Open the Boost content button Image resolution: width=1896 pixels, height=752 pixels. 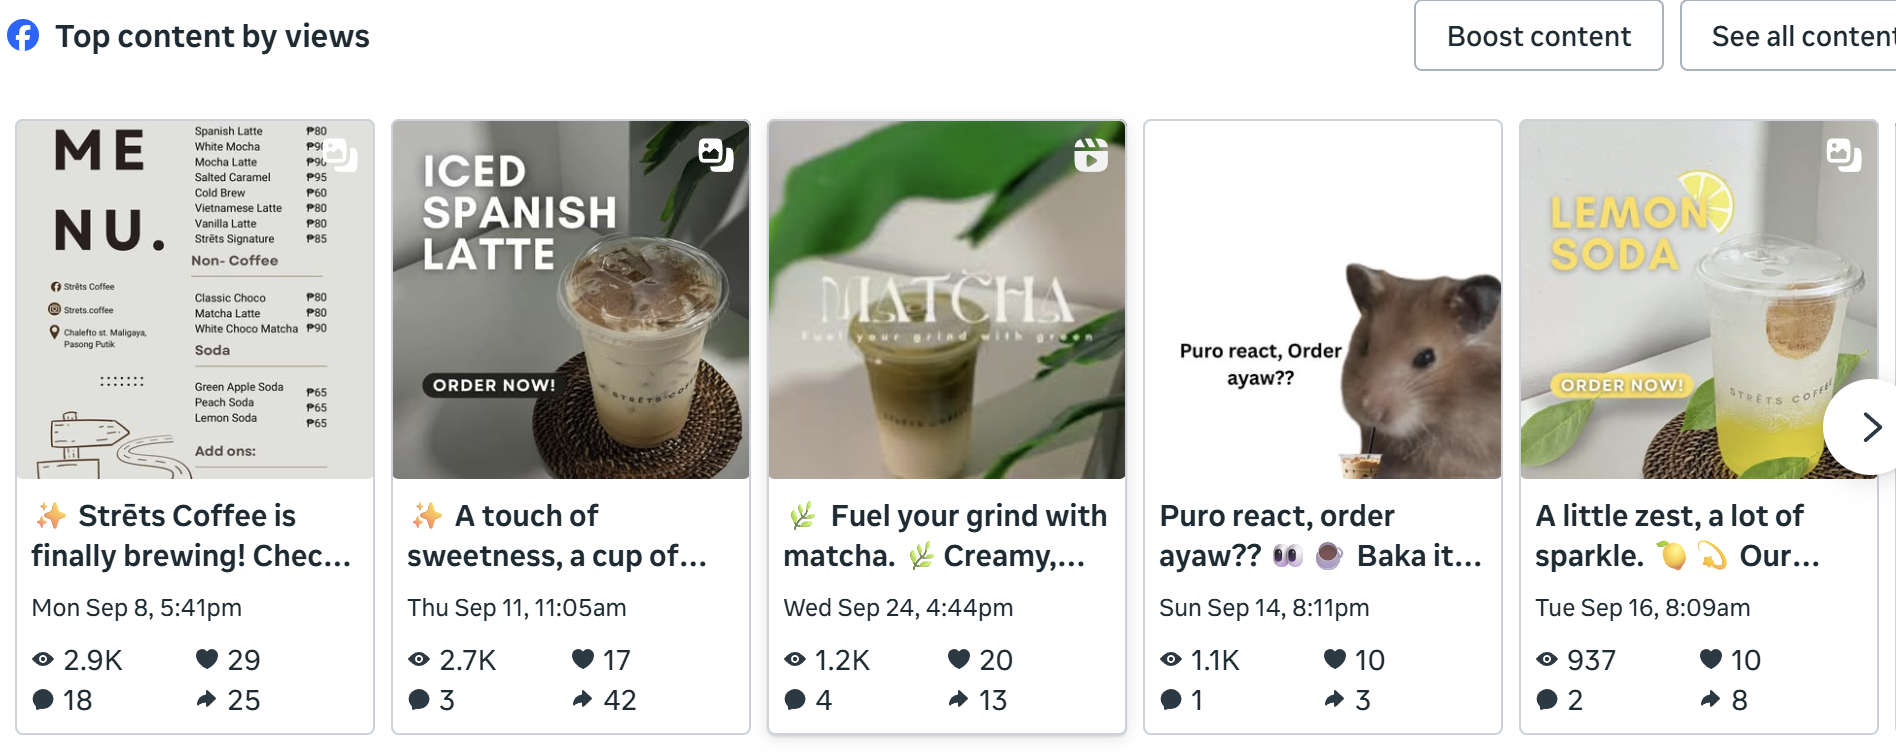tap(1539, 36)
